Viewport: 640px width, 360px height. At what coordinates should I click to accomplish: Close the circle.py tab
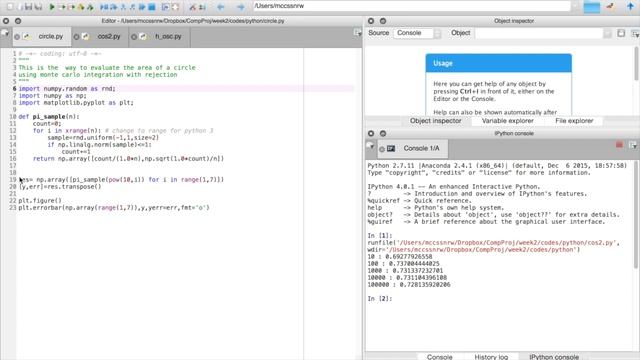17,37
